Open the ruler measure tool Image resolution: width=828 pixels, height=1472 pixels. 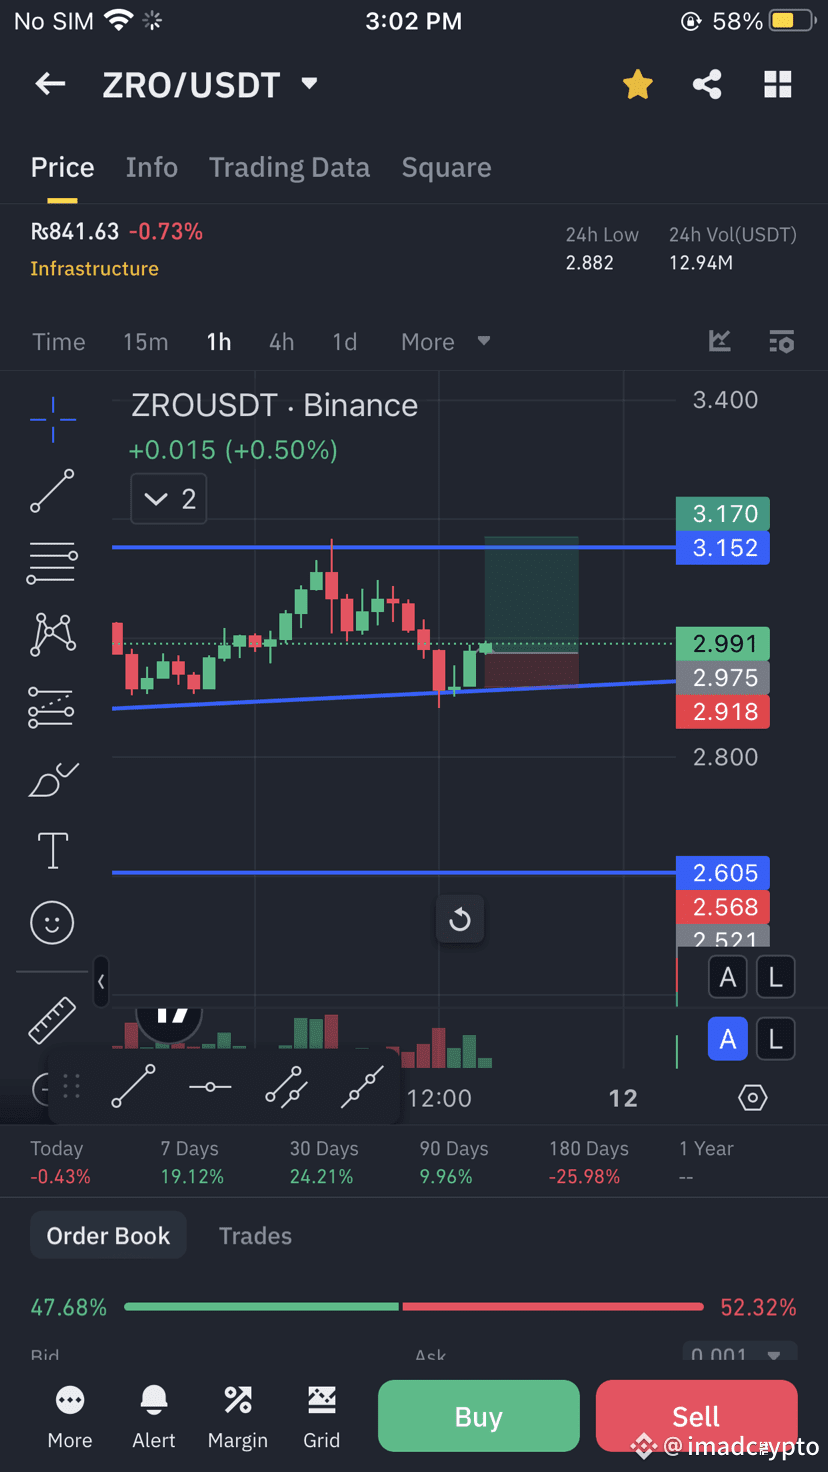click(52, 1020)
